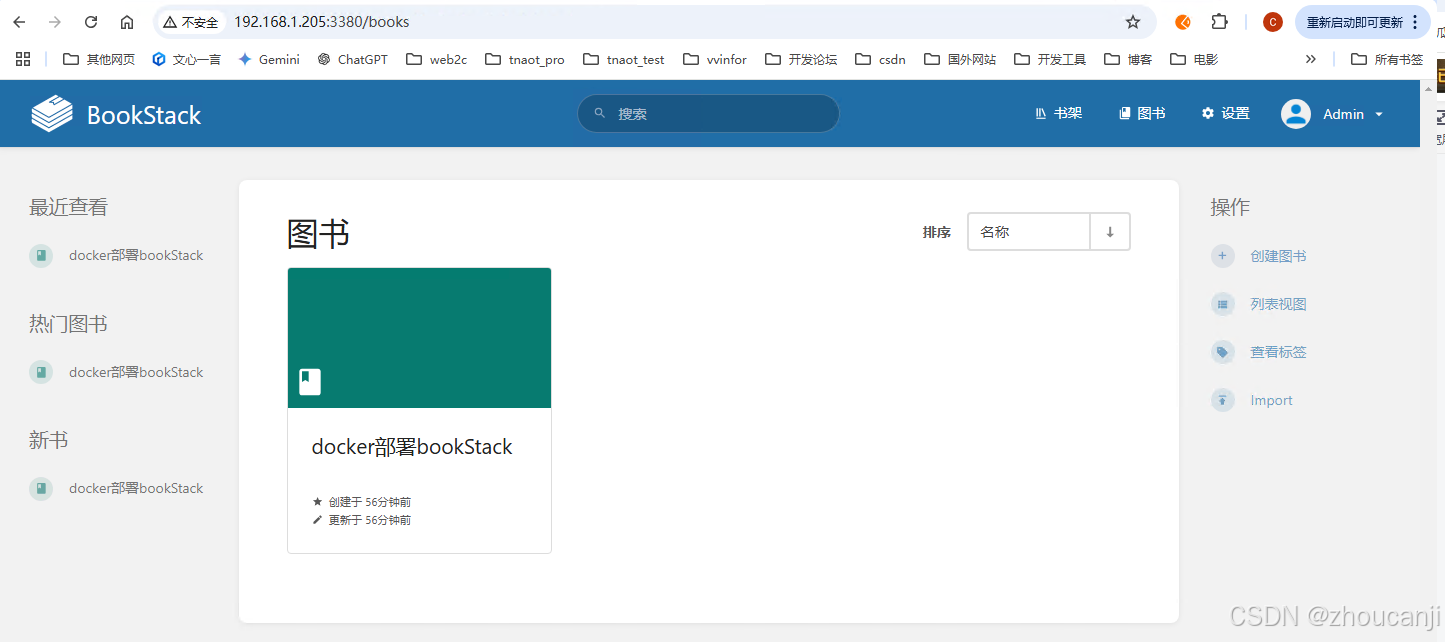
Task: Open the web2c bookmark folder
Action: click(x=437, y=59)
